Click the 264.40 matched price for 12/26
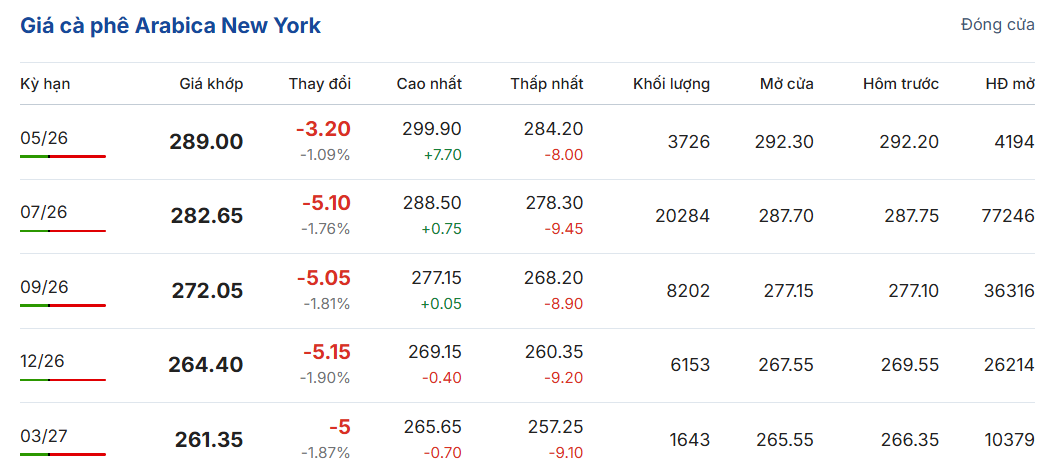This screenshot has height=472, width=1062. pos(205,365)
